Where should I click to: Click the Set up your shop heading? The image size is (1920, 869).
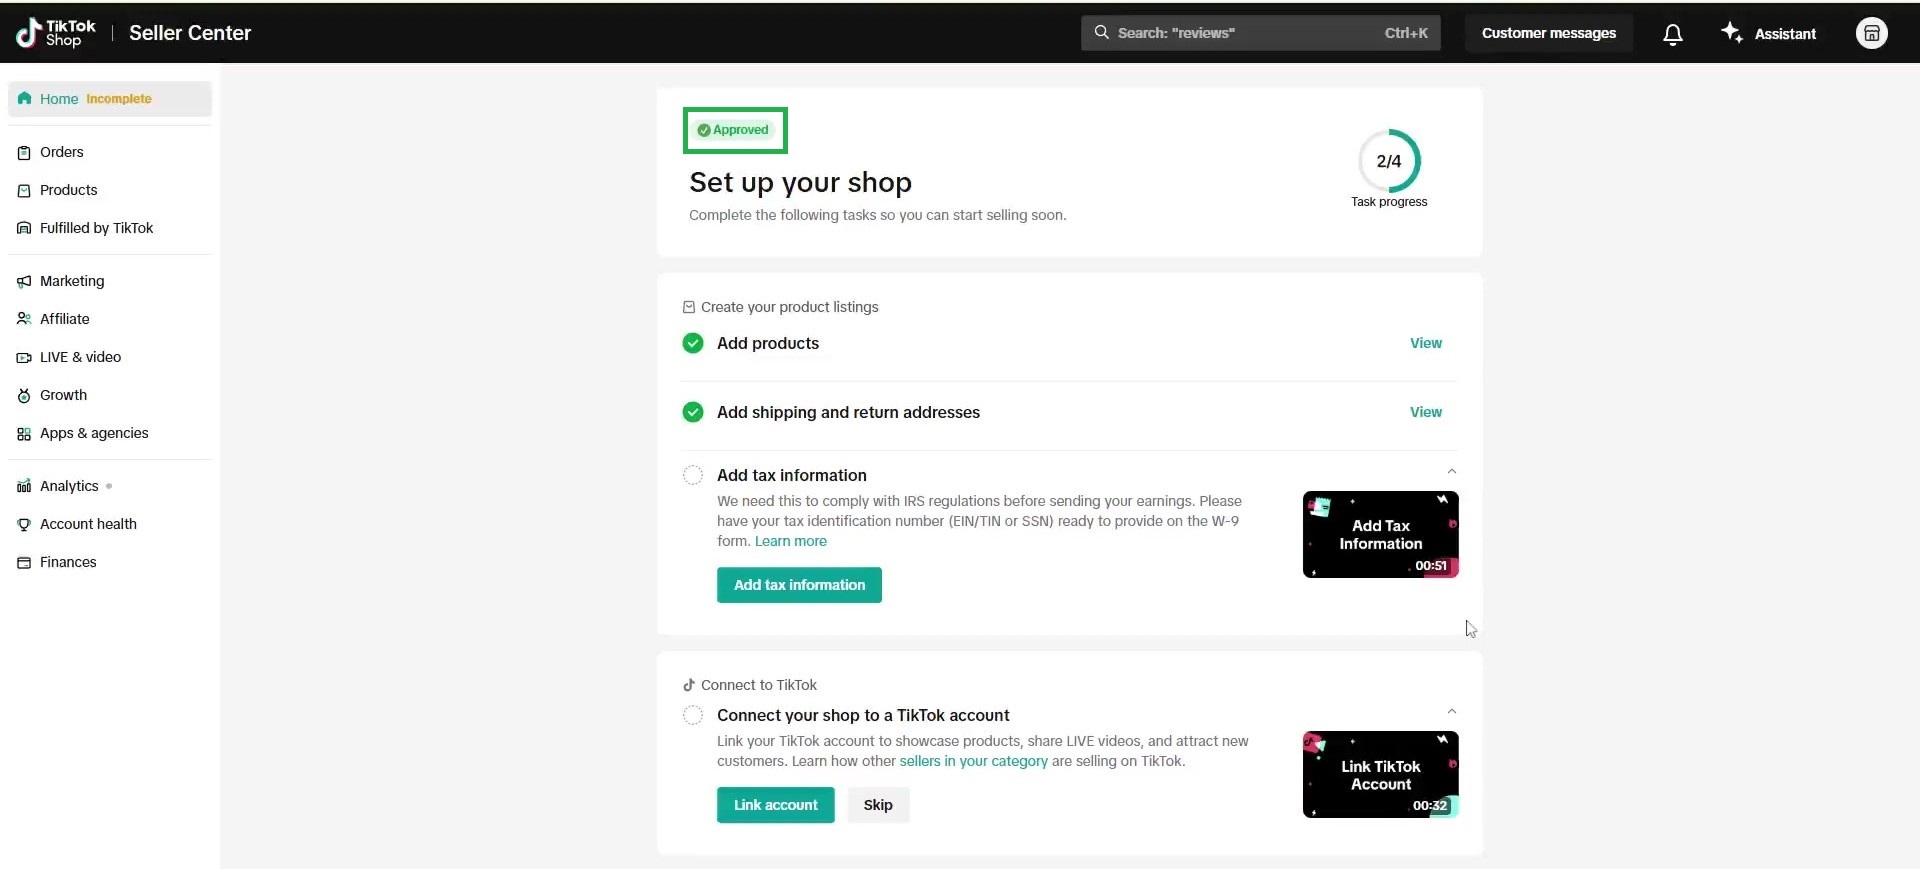click(800, 182)
